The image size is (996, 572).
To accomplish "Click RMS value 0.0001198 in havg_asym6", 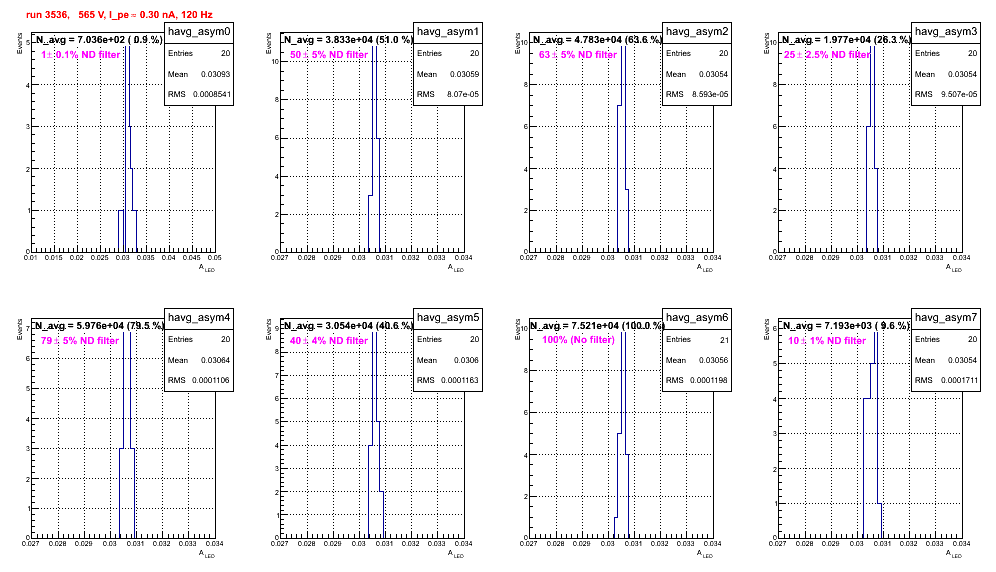I will pyautogui.click(x=710, y=380).
